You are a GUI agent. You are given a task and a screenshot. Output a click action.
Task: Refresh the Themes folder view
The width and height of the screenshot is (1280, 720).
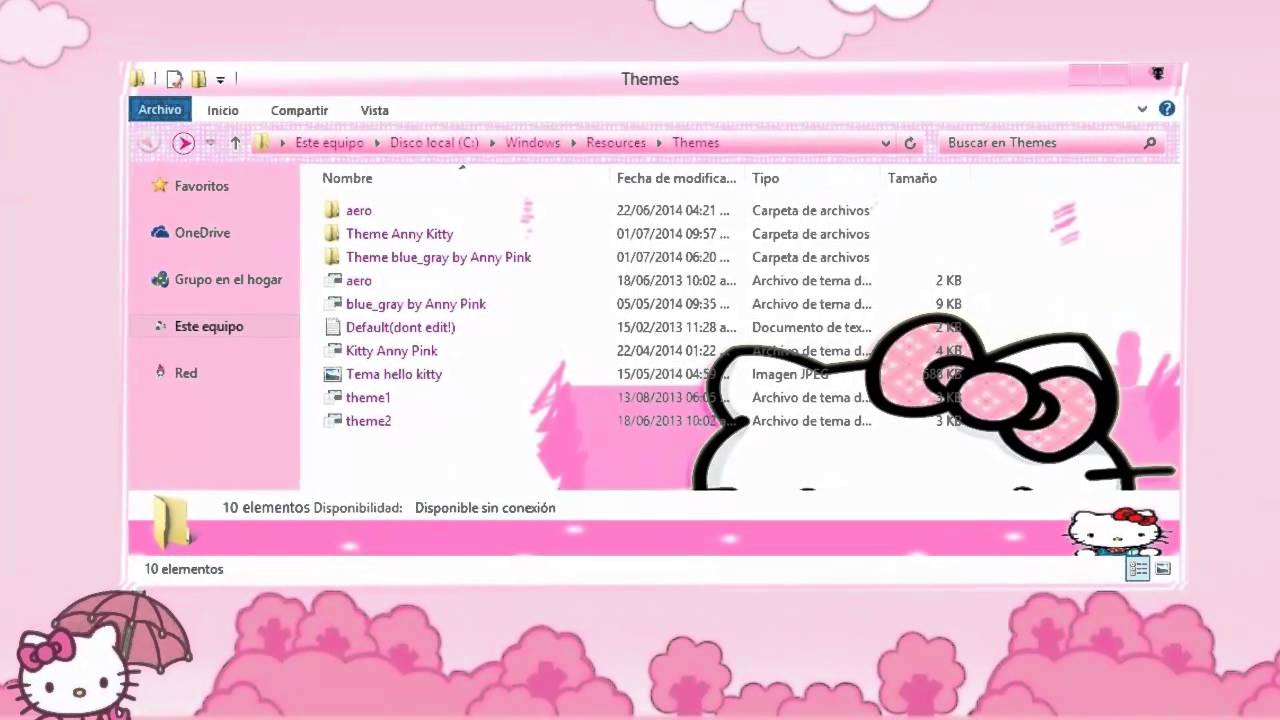910,143
